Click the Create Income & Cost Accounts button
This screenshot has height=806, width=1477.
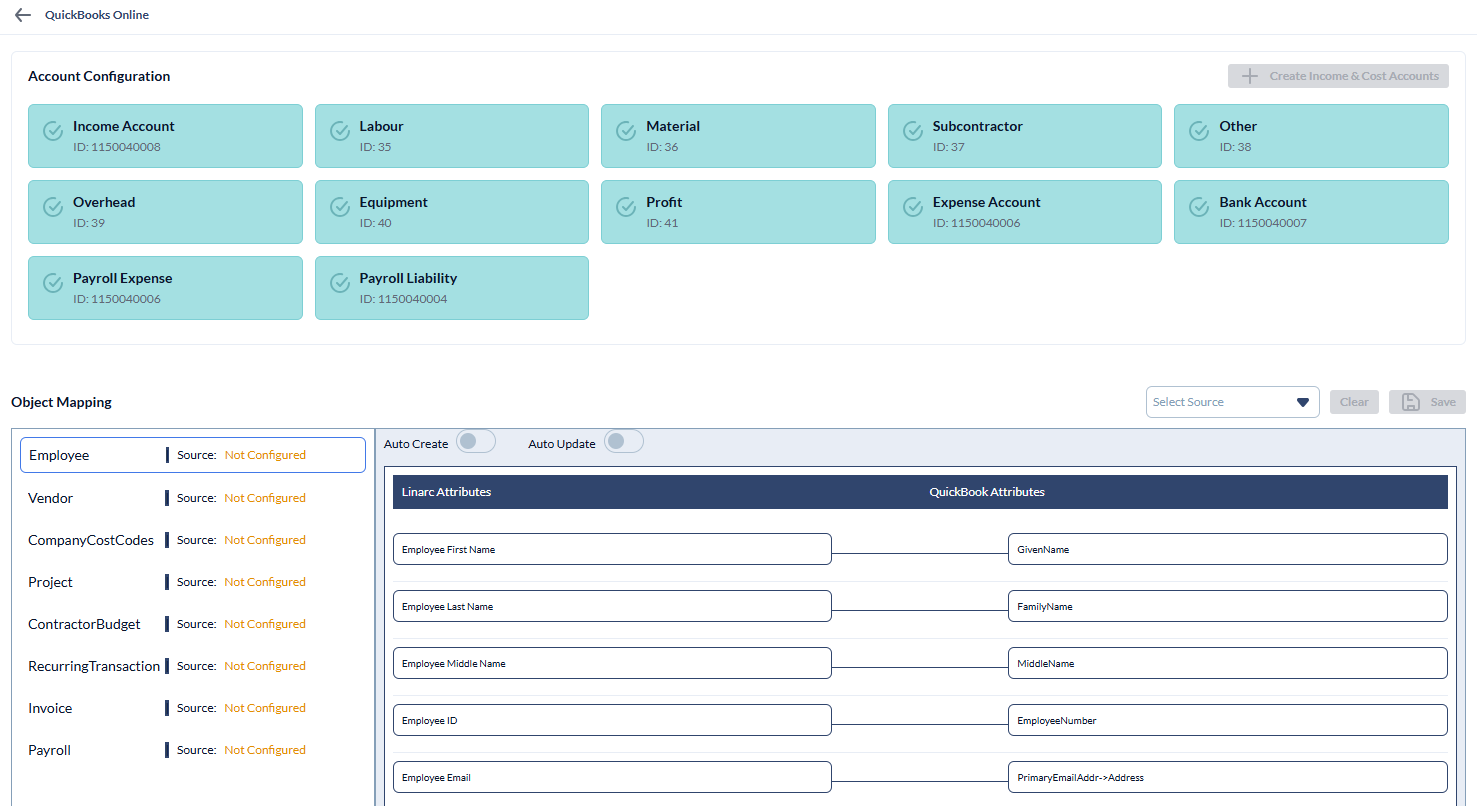pyautogui.click(x=1338, y=76)
